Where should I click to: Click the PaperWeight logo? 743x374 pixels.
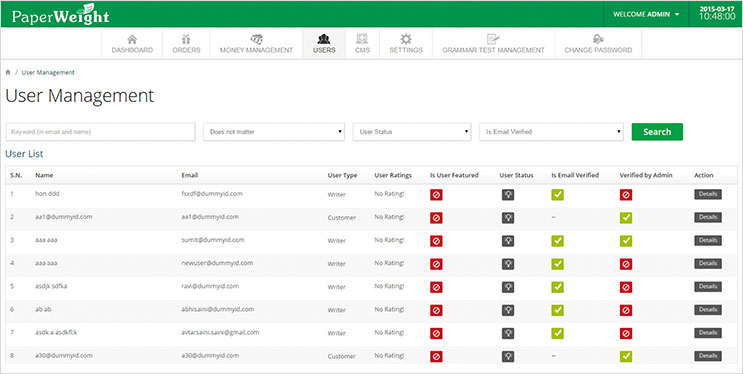click(60, 15)
